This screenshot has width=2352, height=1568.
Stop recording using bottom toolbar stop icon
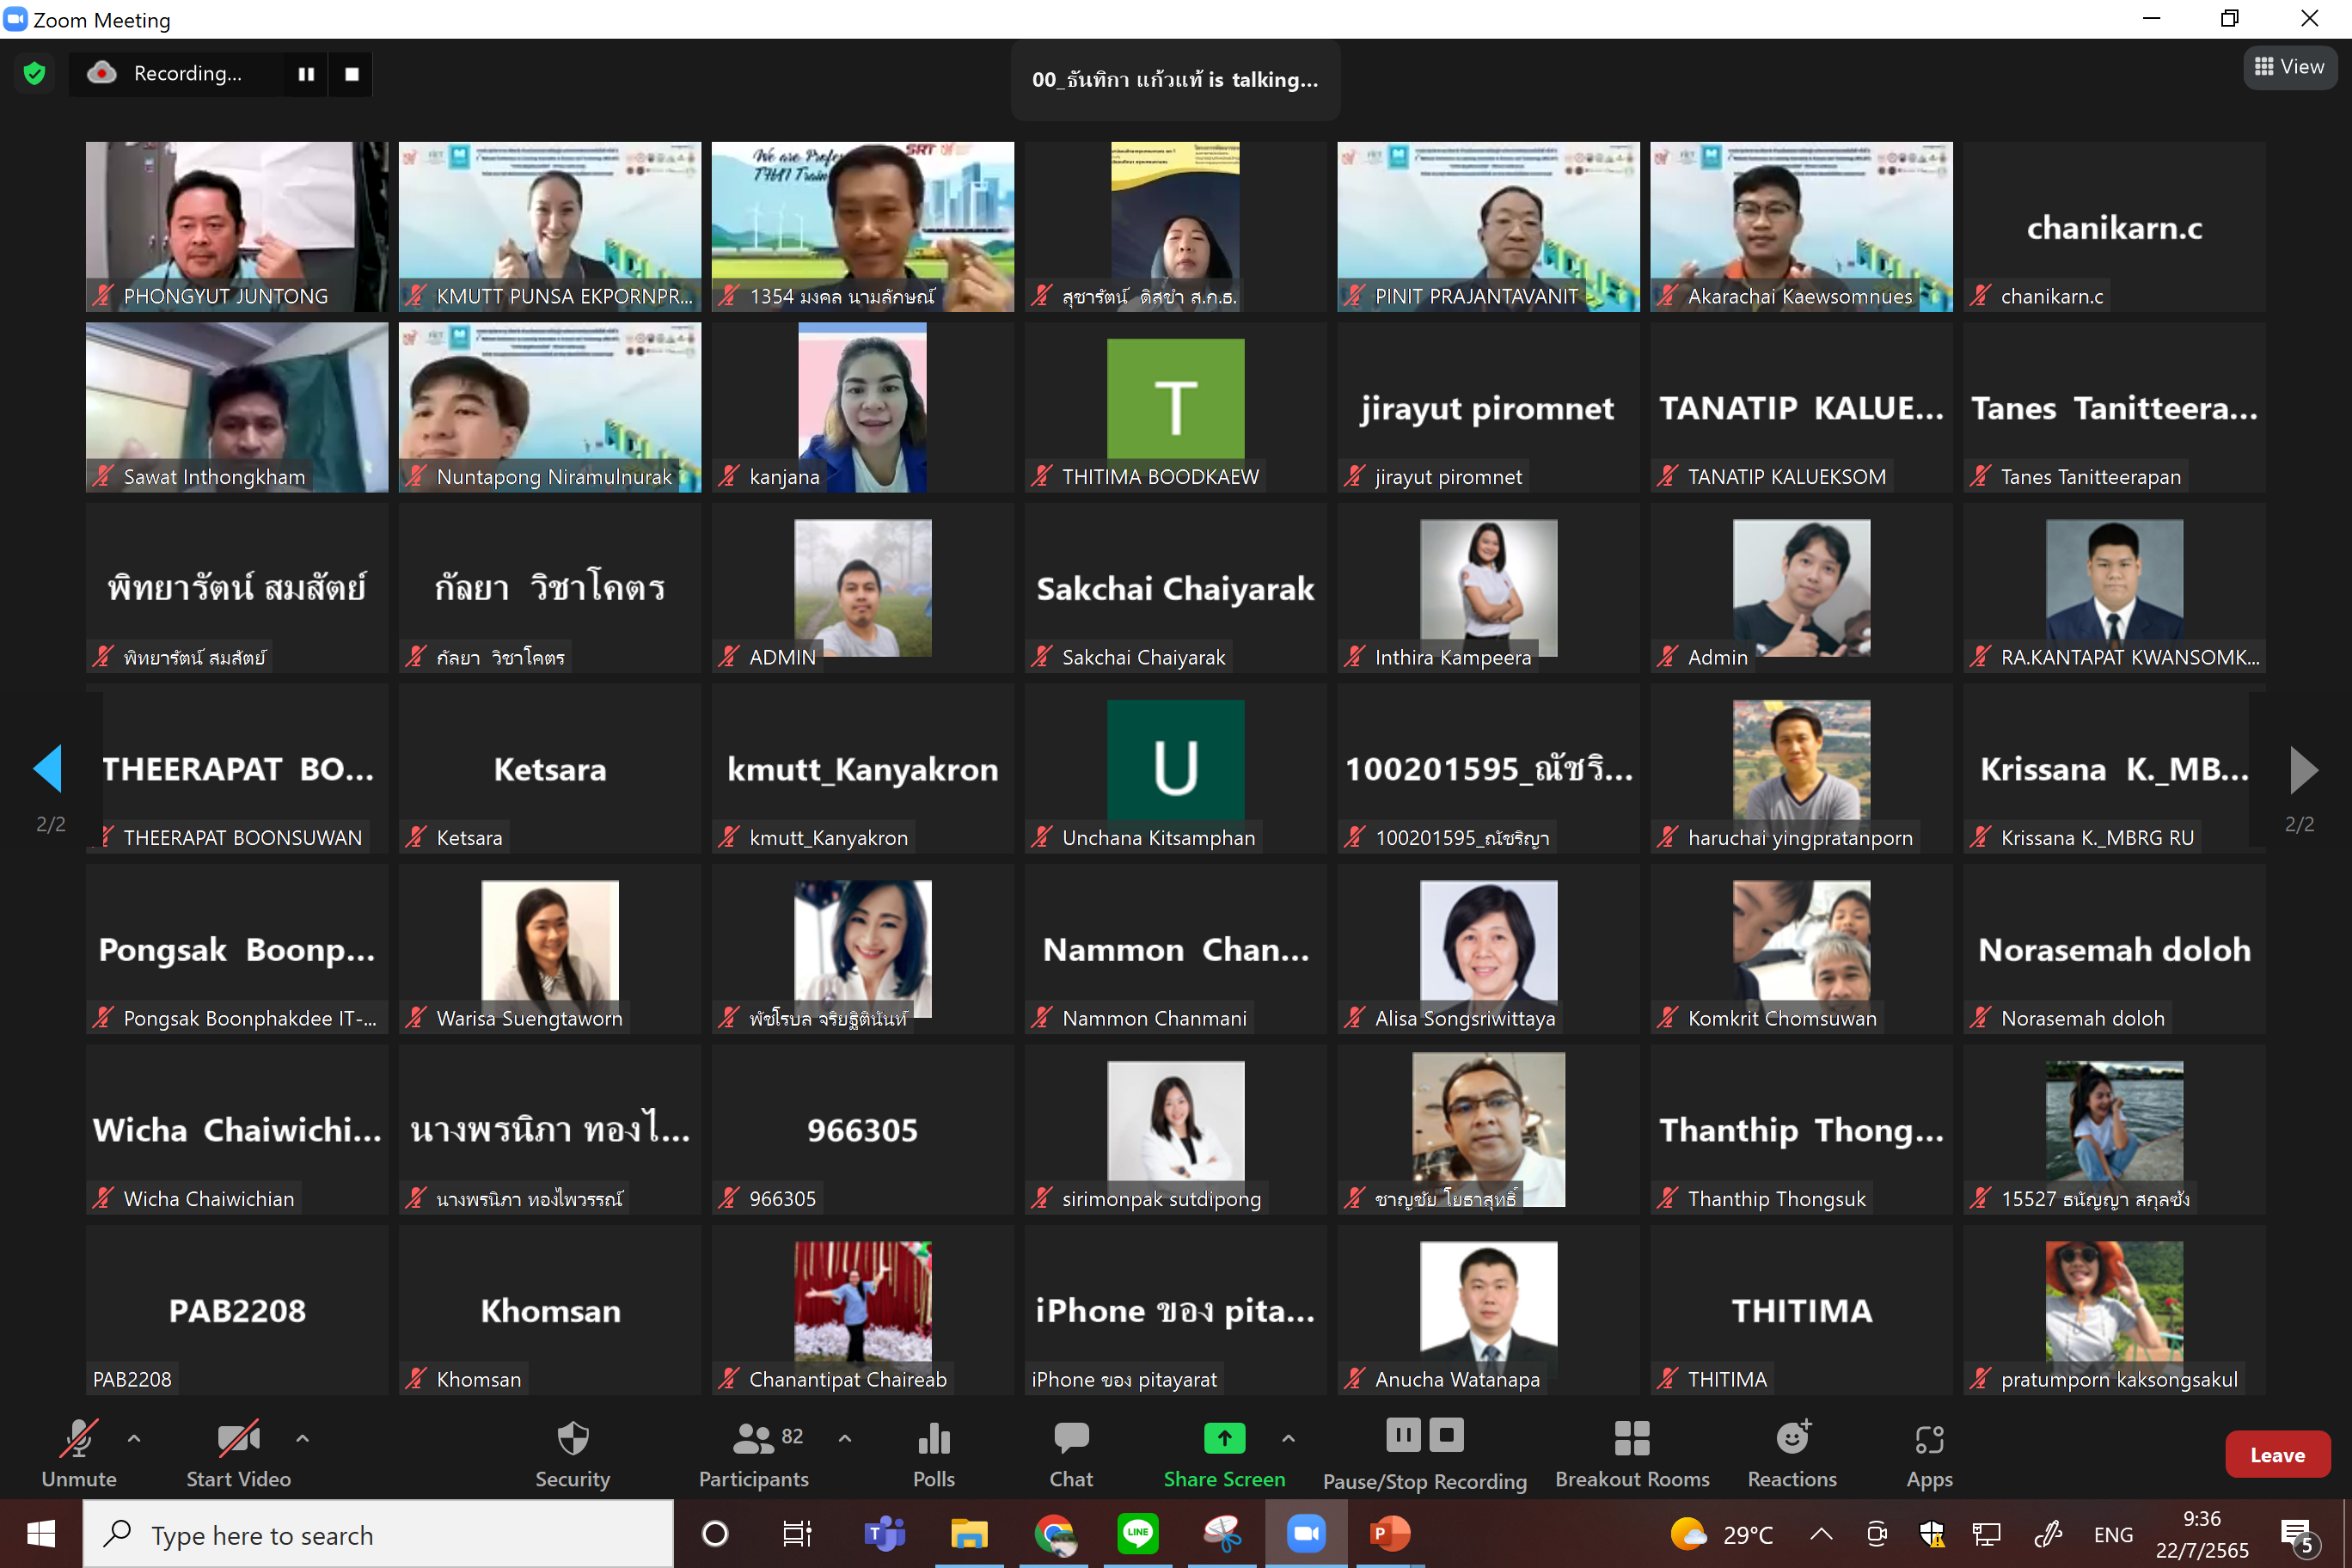click(1446, 1435)
